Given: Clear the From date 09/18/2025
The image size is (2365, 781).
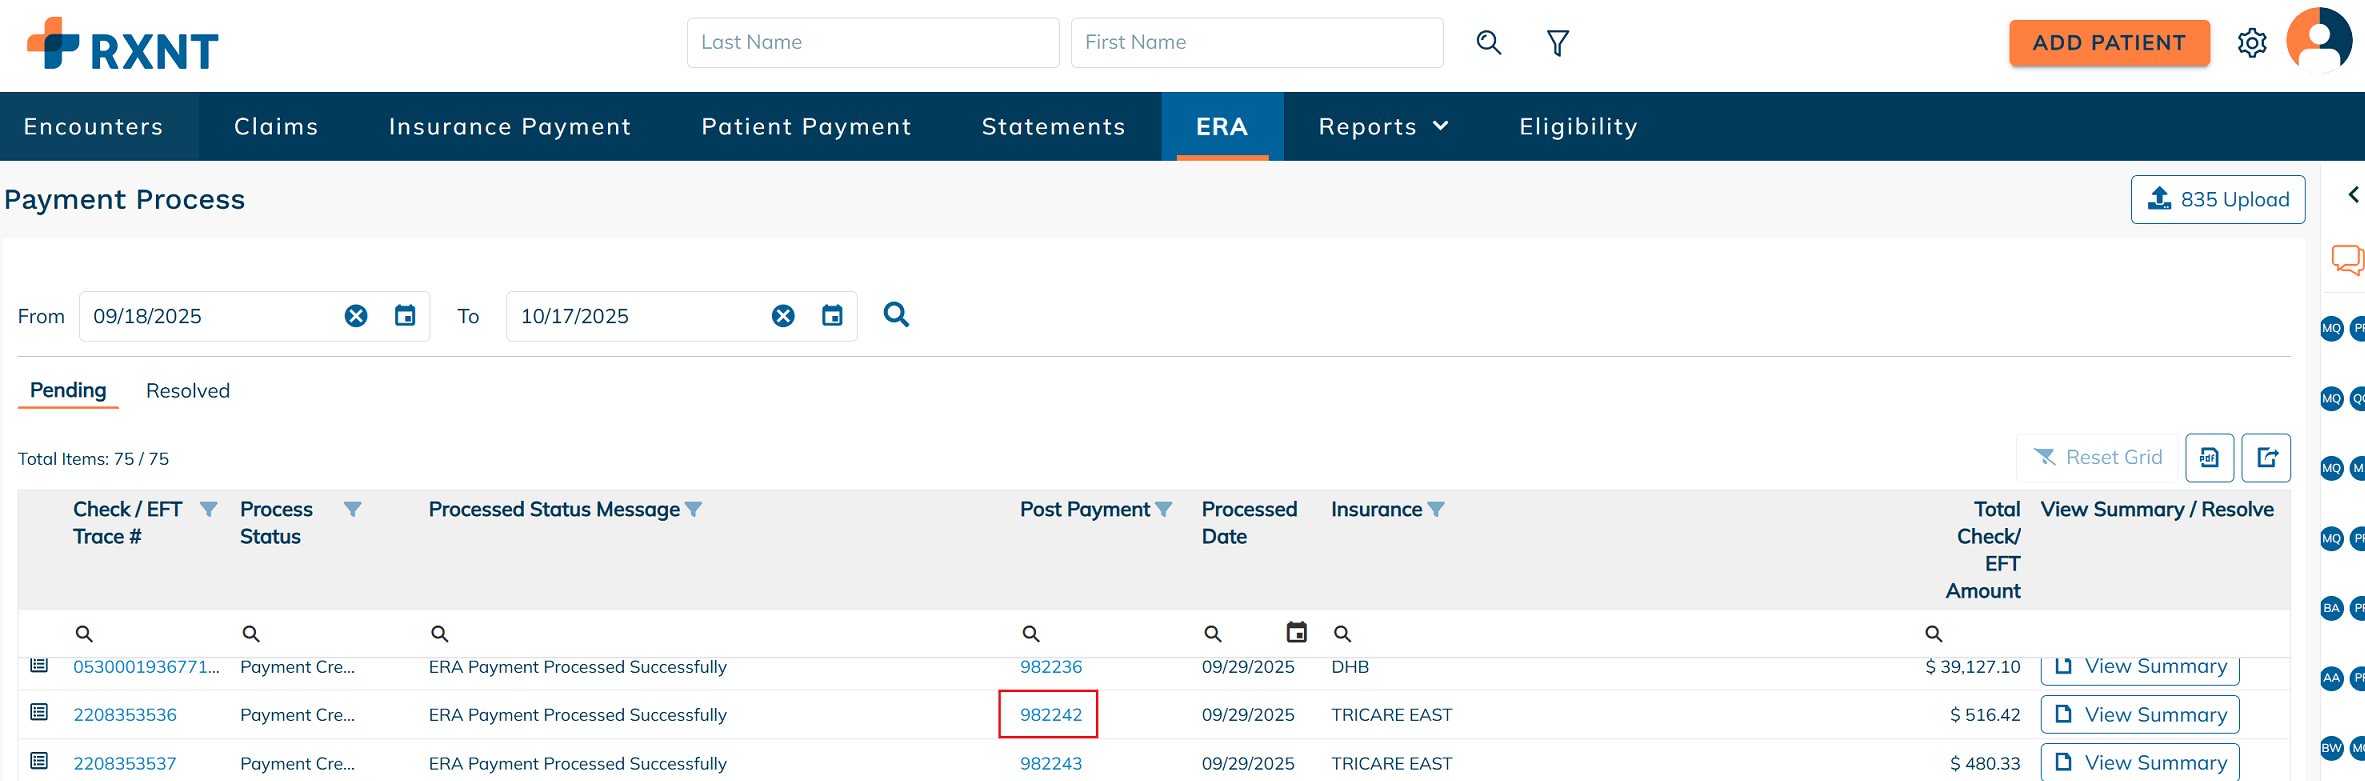Looking at the screenshot, I should pos(356,316).
